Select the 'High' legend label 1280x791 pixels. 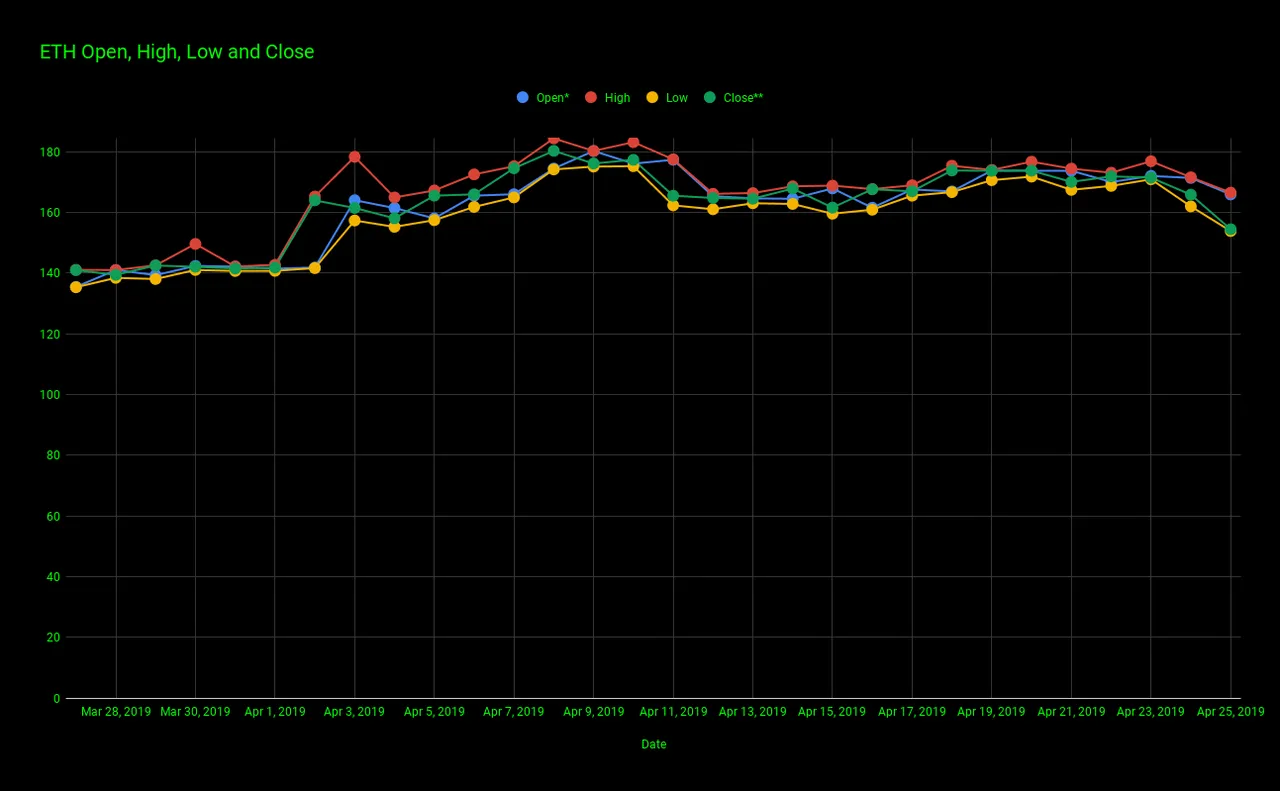(x=618, y=98)
